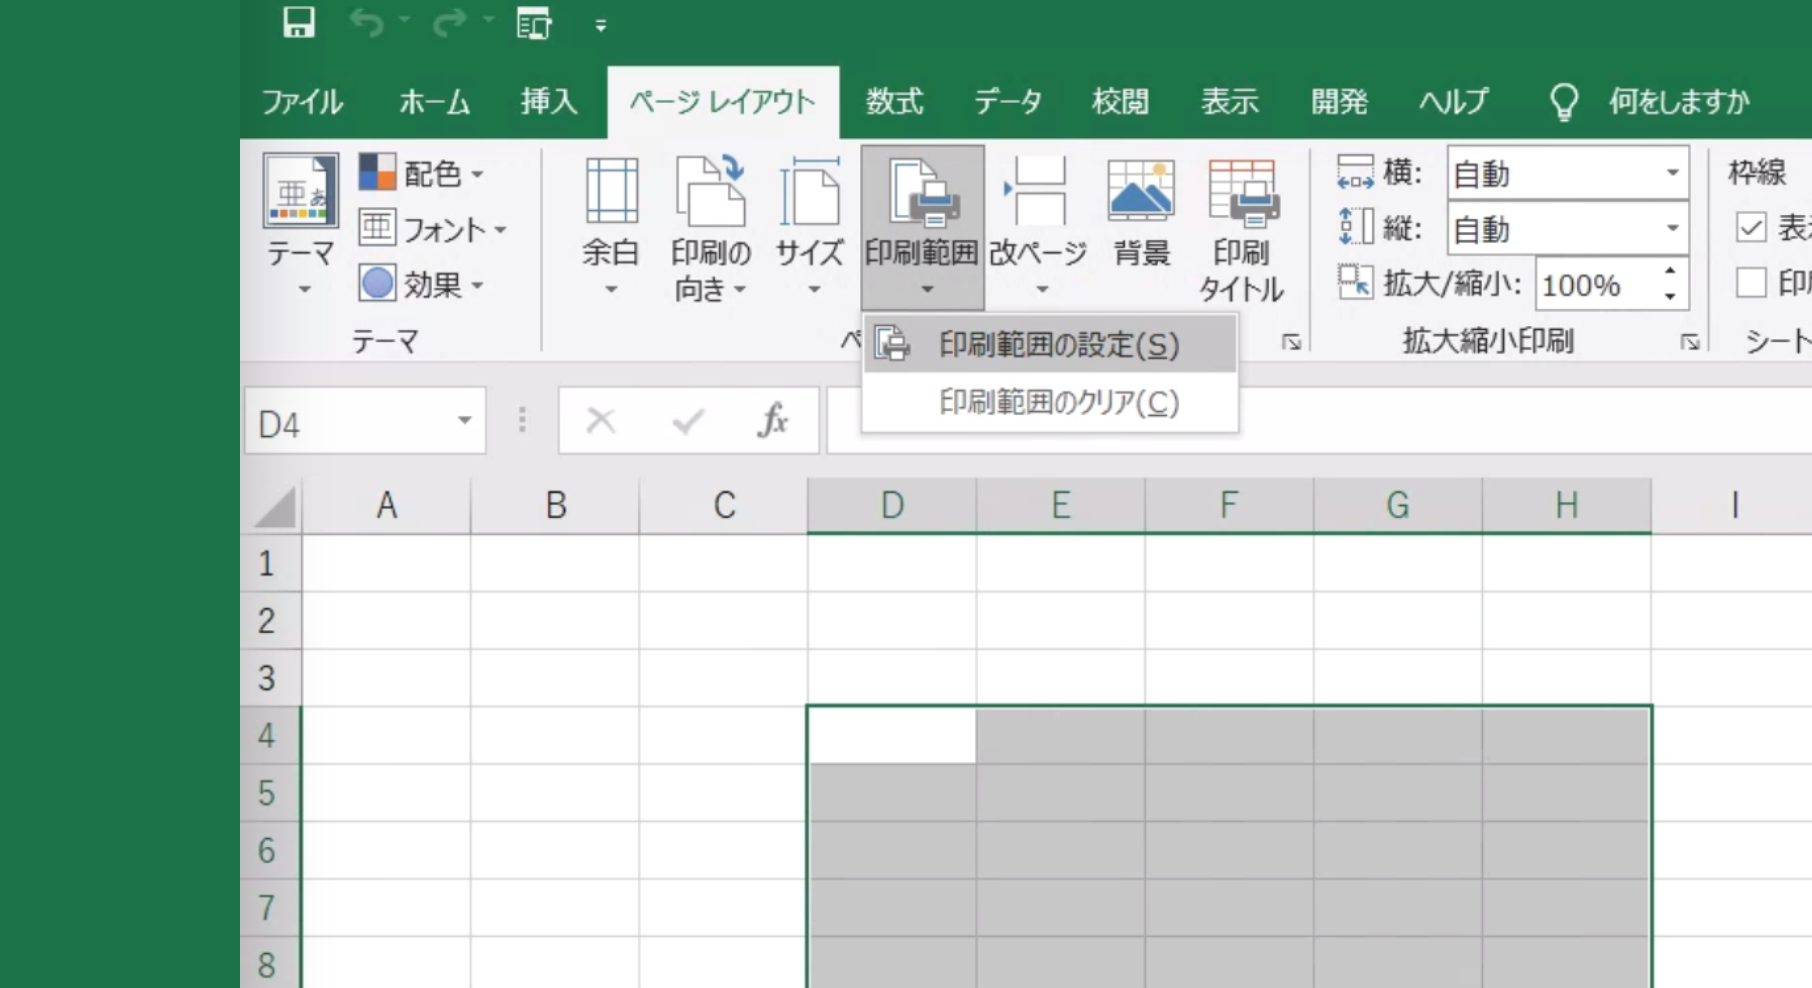The width and height of the screenshot is (1812, 988).
Task: Open the ファイル tab
Action: pos(302,101)
